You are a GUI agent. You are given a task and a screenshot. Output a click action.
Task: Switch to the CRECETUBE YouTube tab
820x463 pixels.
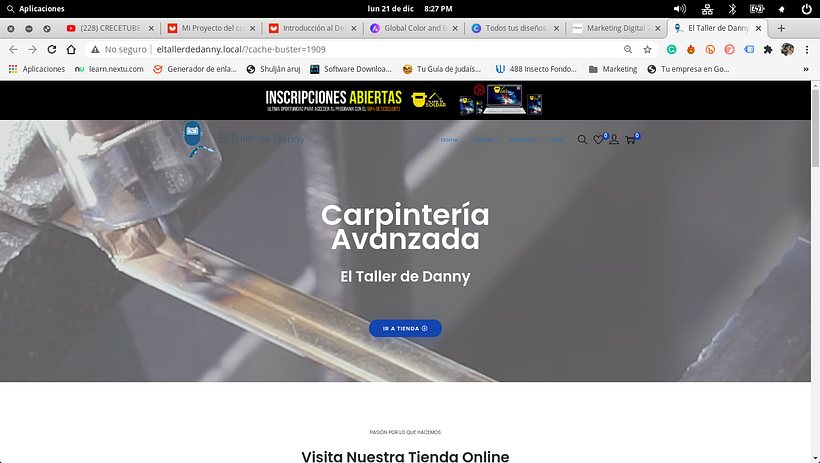(110, 28)
